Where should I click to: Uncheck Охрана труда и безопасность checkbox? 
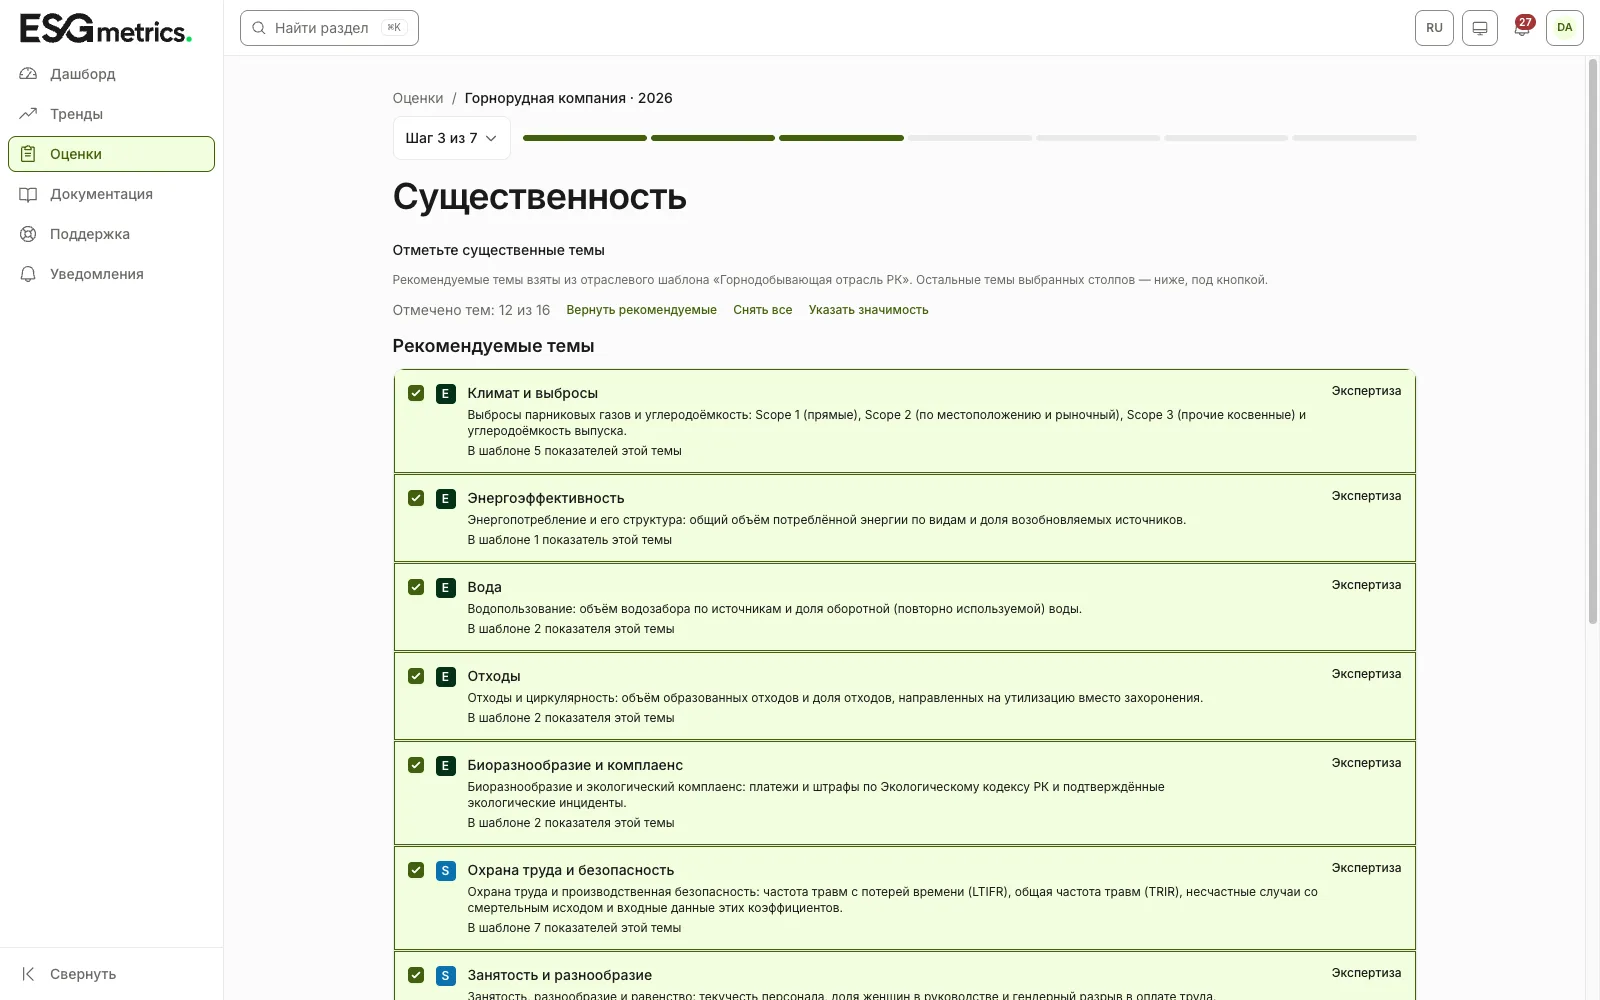416,870
